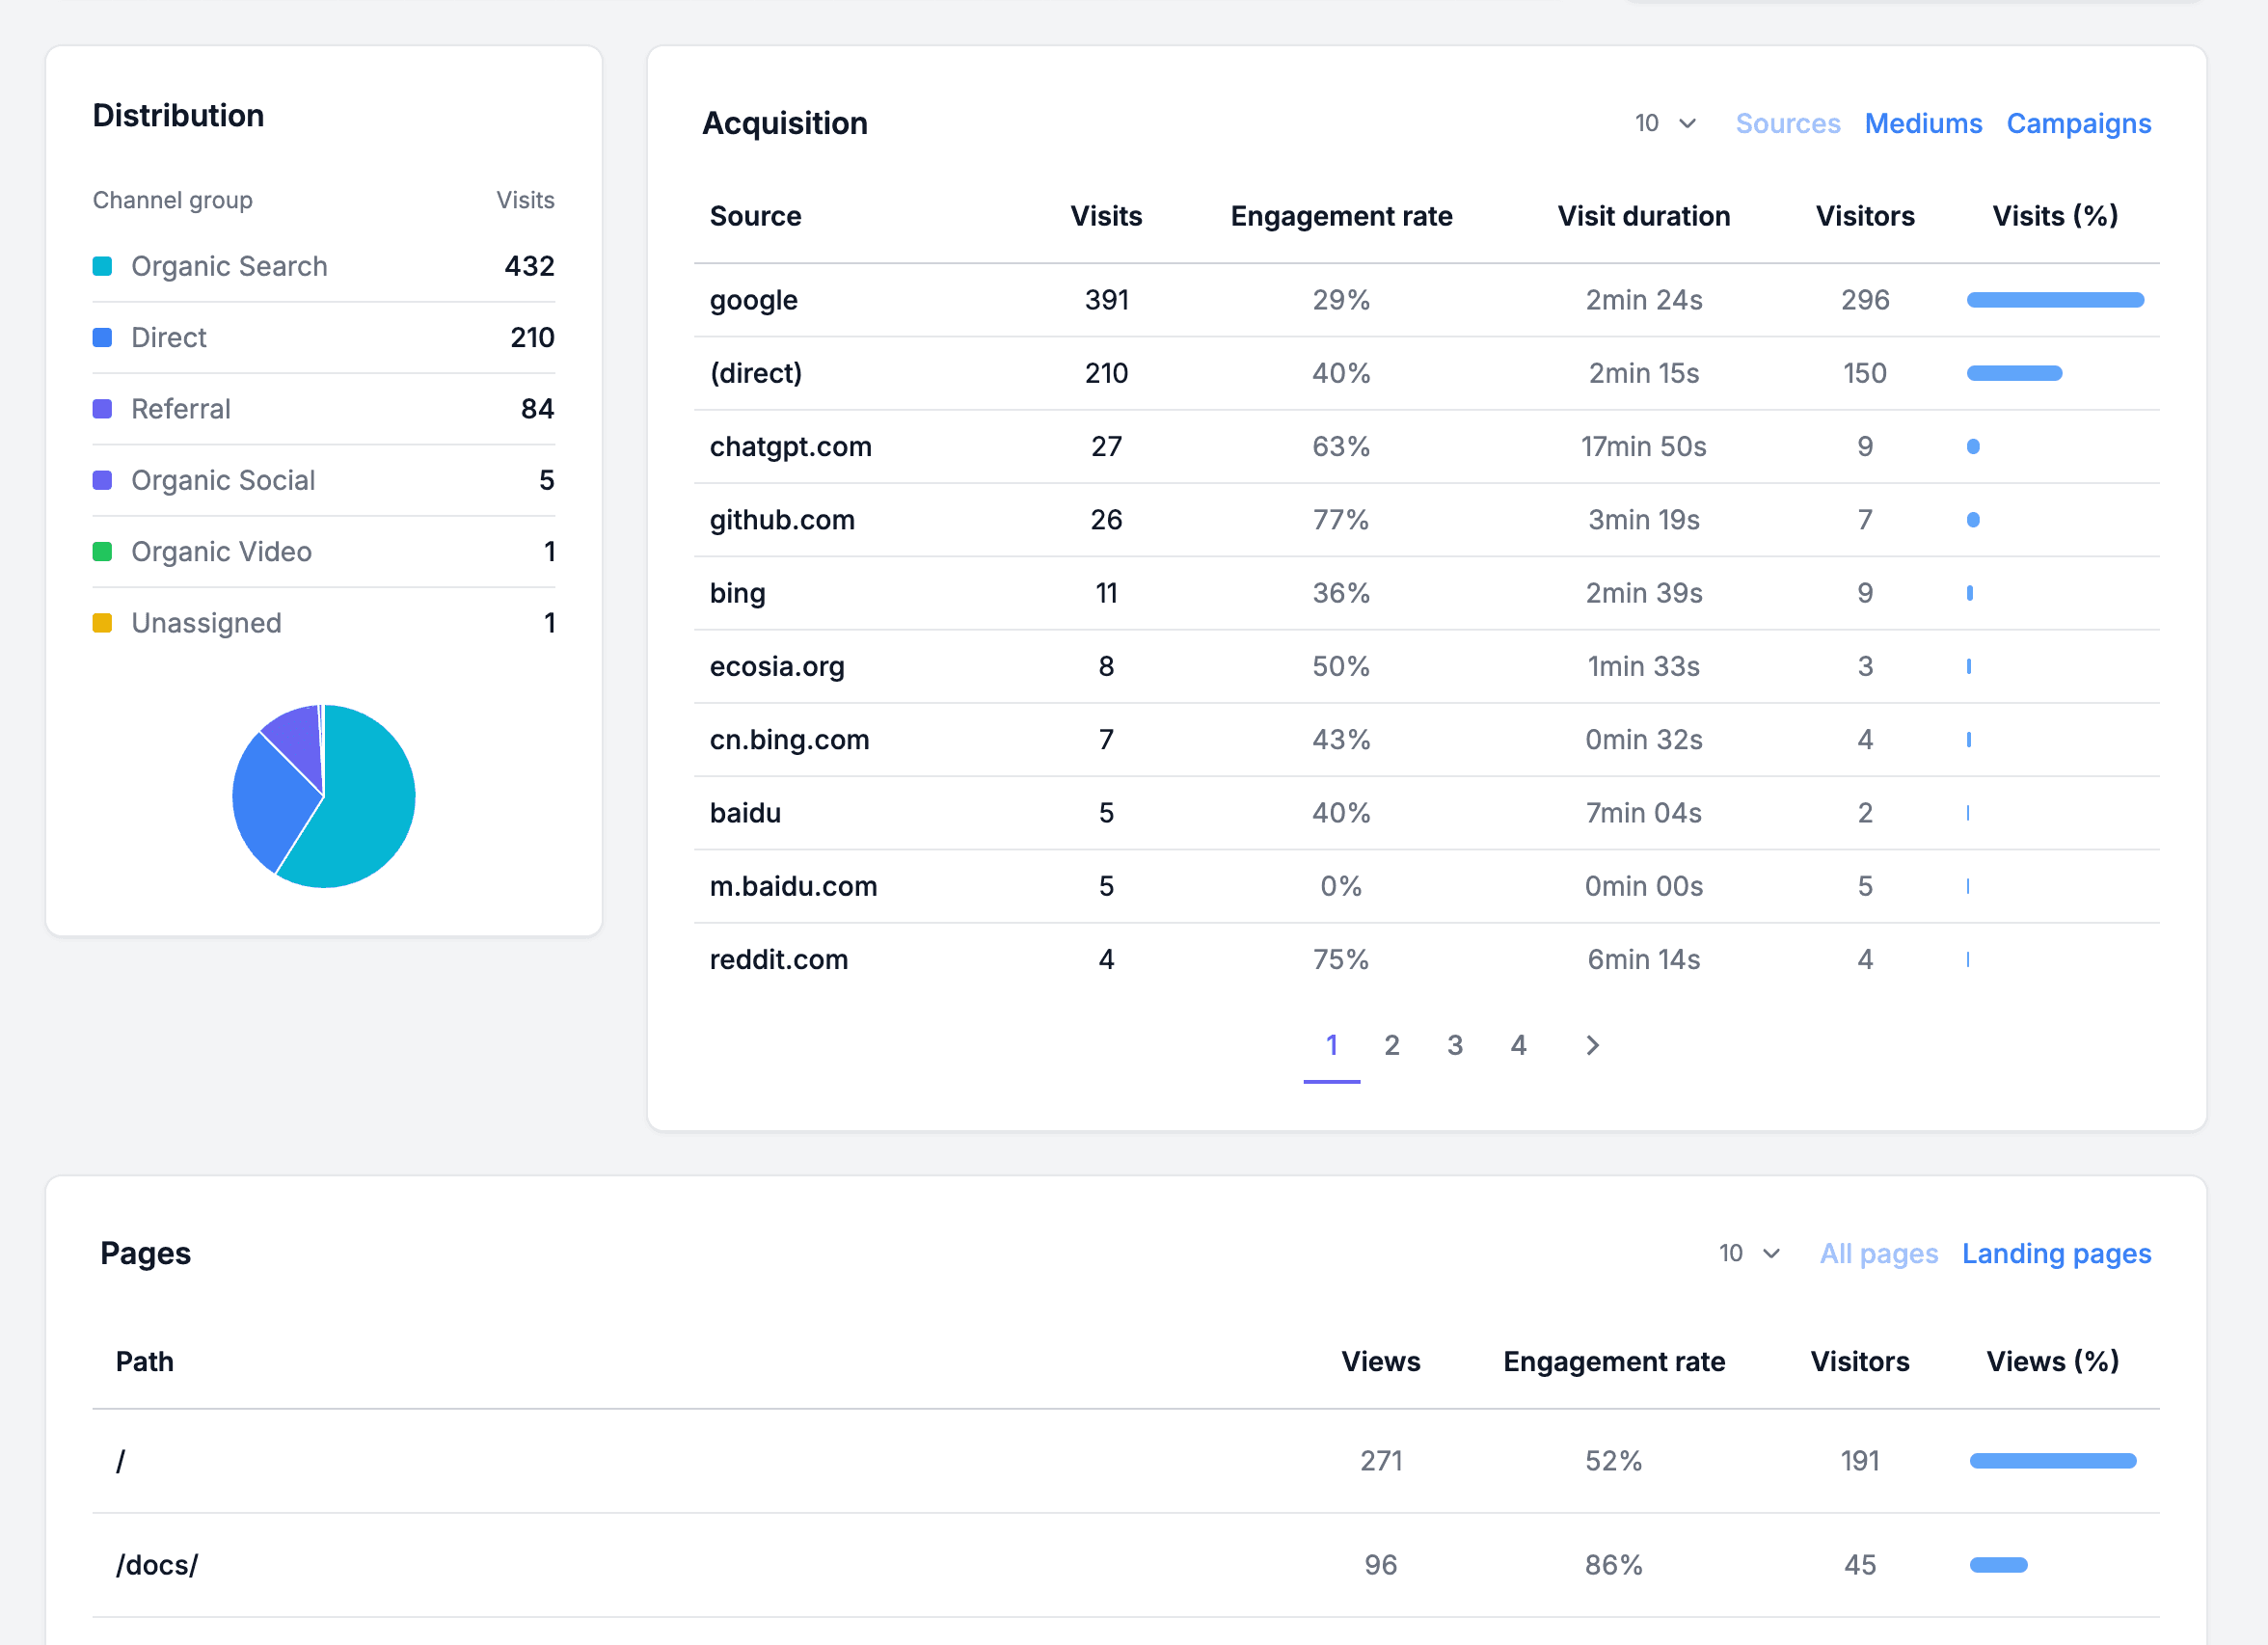Click the Direct channel color swatch
This screenshot has height=1645, width=2268.
point(102,337)
